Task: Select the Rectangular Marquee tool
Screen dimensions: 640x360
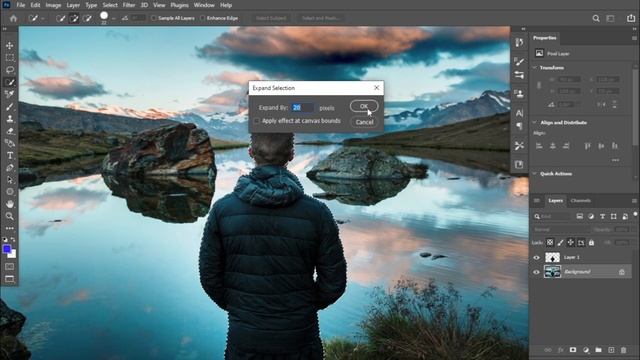Action: coord(9,58)
